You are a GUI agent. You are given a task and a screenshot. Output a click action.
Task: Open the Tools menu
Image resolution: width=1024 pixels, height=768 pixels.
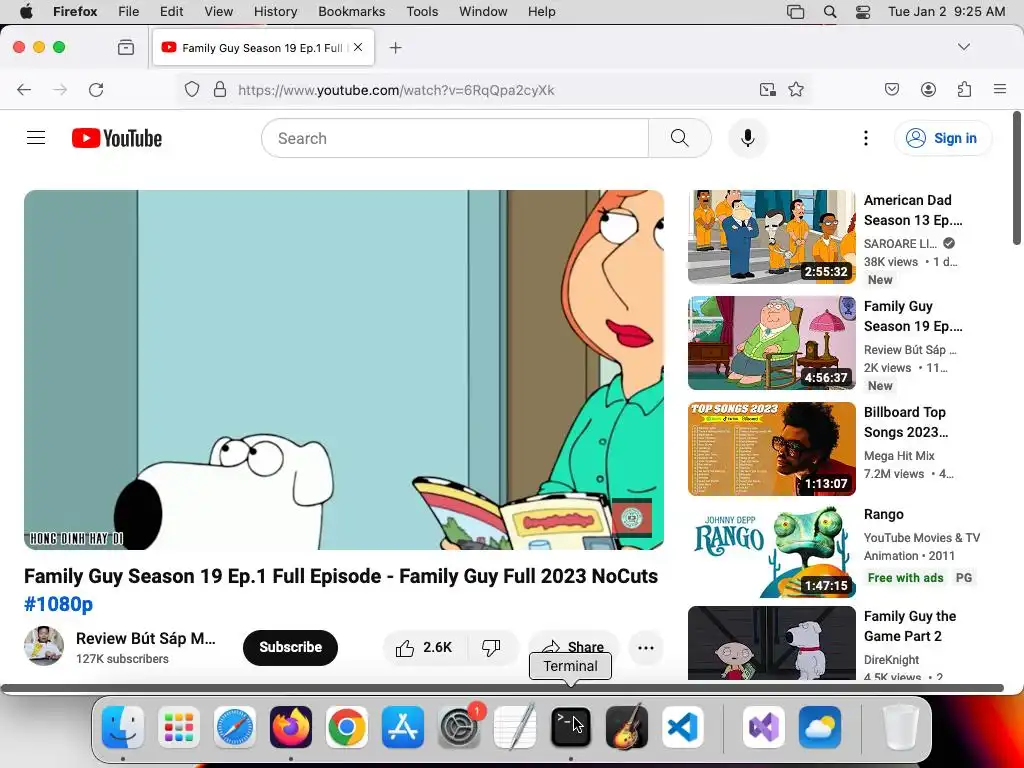coord(422,12)
